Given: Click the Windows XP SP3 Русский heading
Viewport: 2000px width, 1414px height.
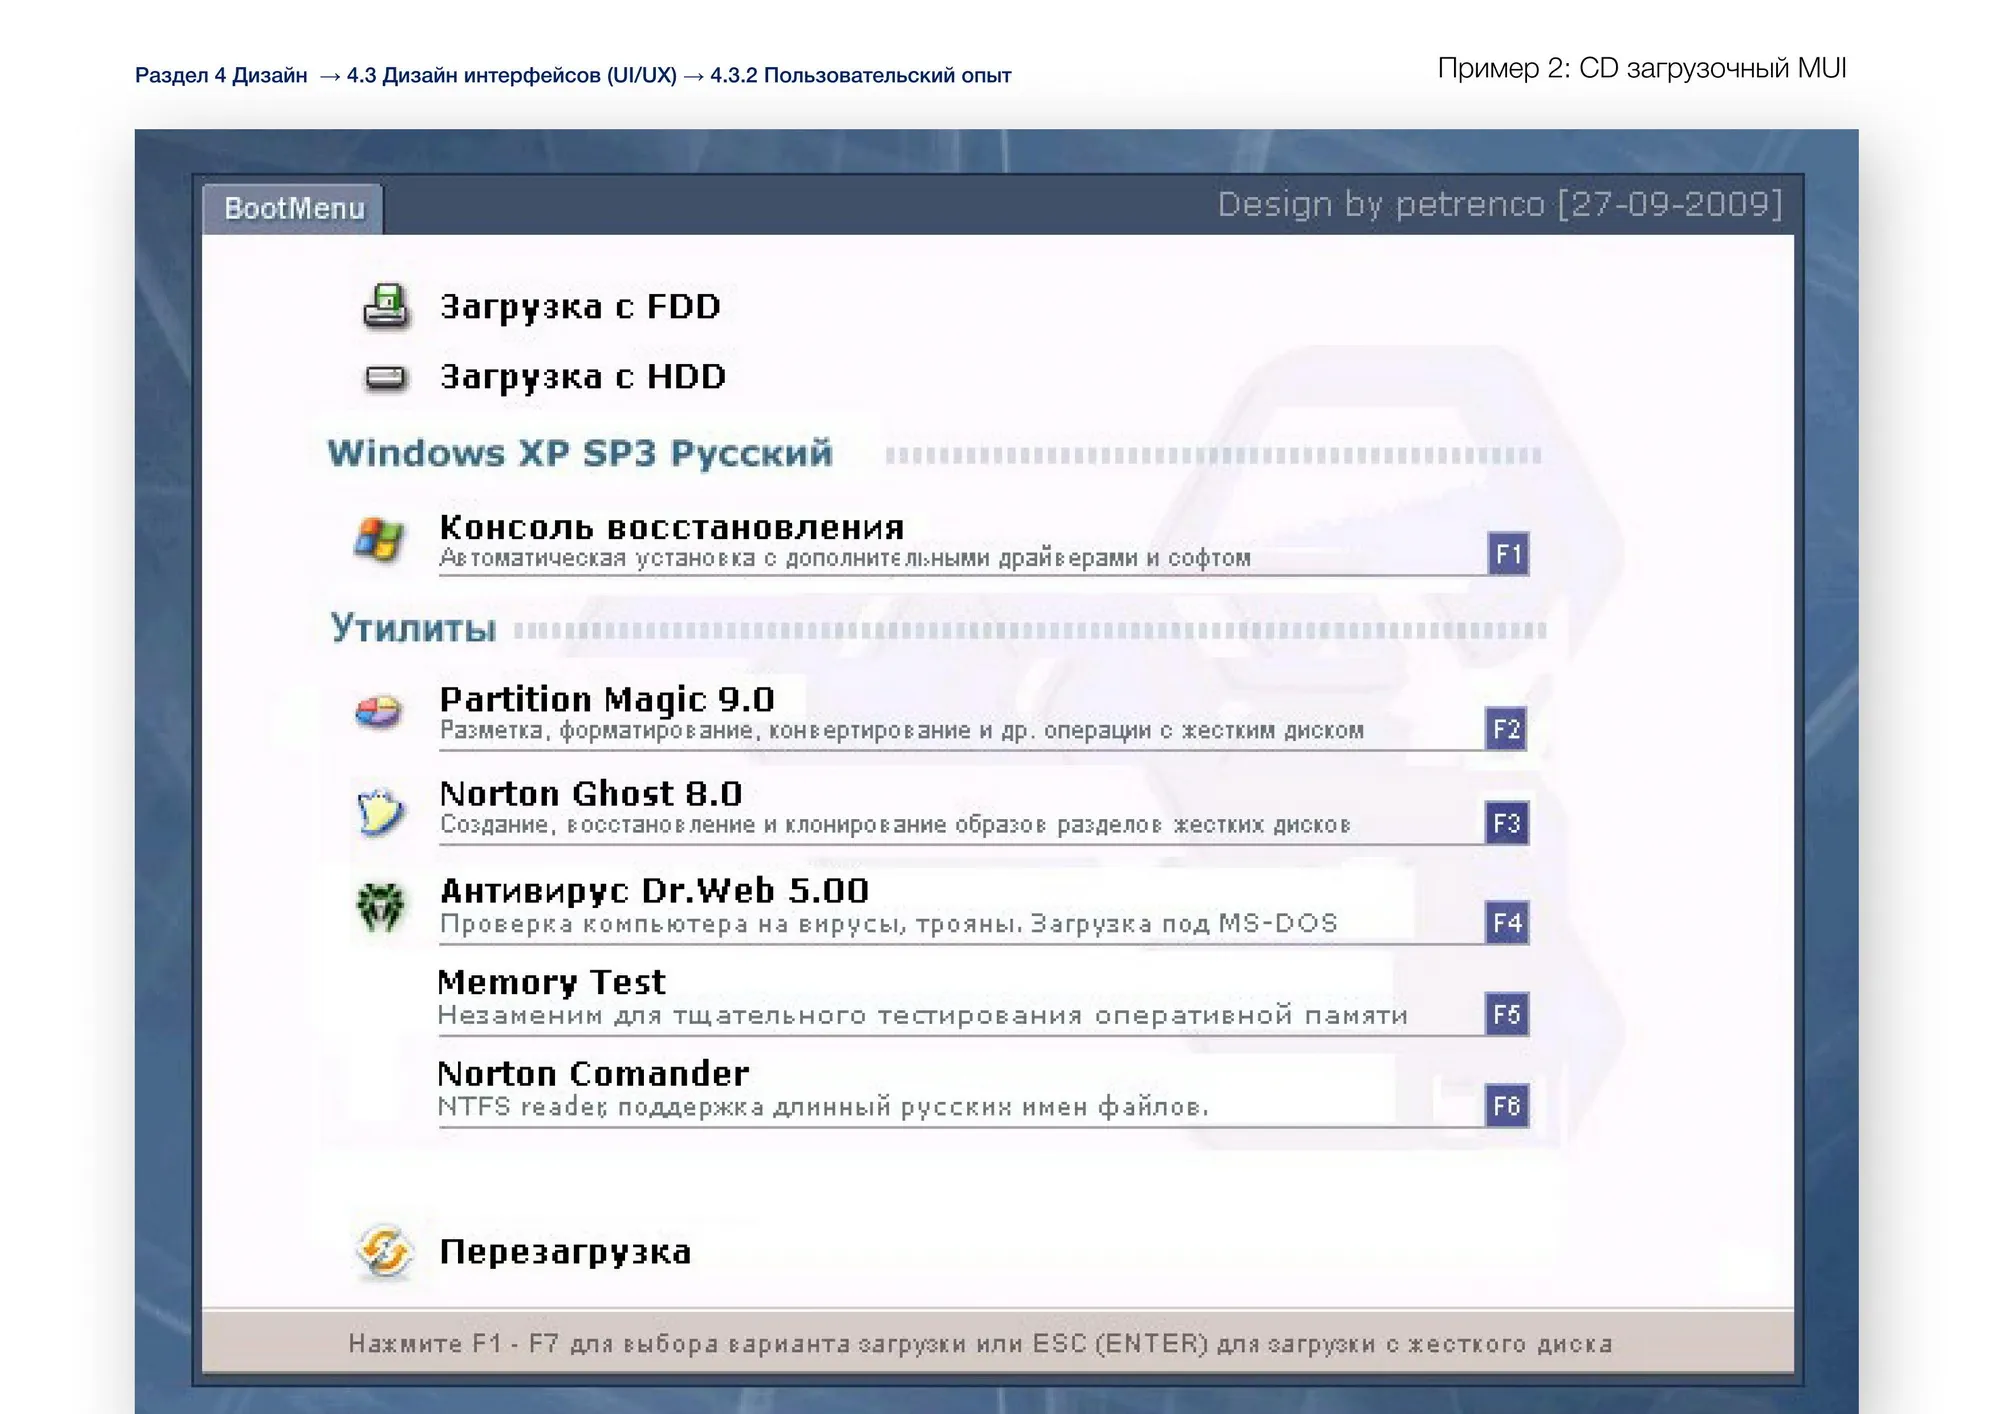Looking at the screenshot, I should coord(580,453).
